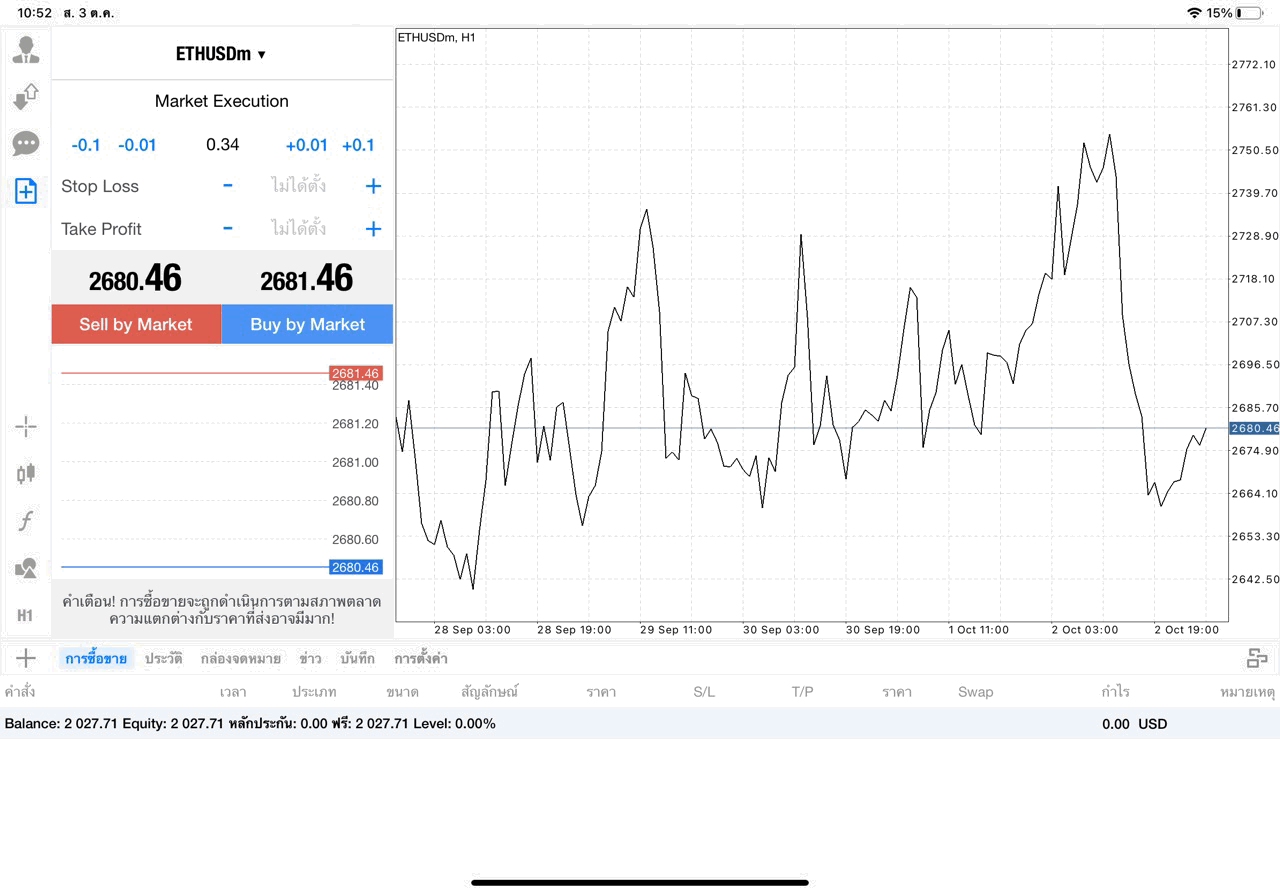Tap minus for Take Profit

tap(228, 229)
